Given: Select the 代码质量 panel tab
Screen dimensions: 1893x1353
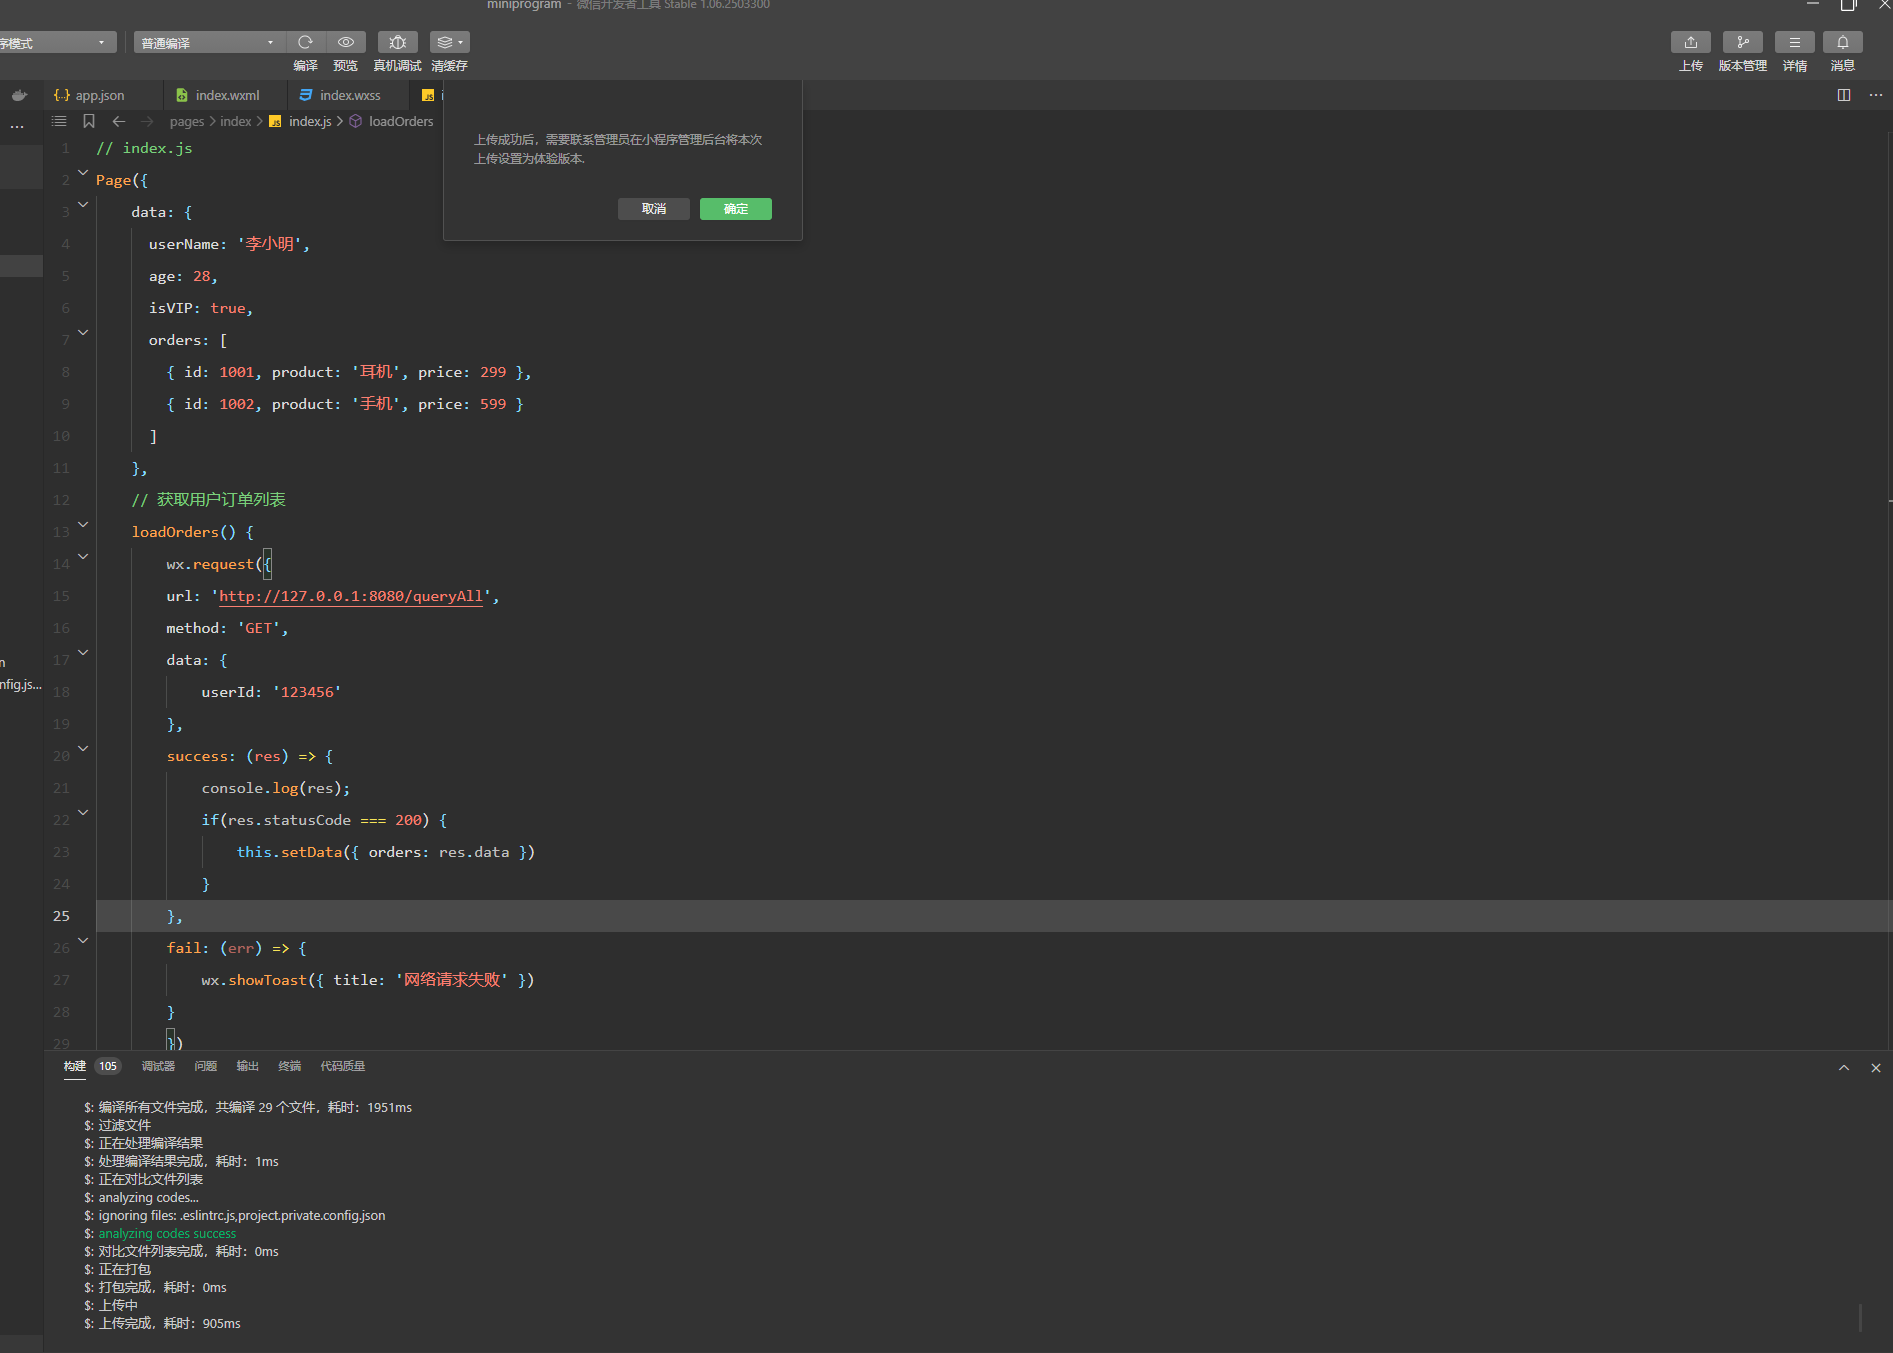Looking at the screenshot, I should tap(342, 1066).
